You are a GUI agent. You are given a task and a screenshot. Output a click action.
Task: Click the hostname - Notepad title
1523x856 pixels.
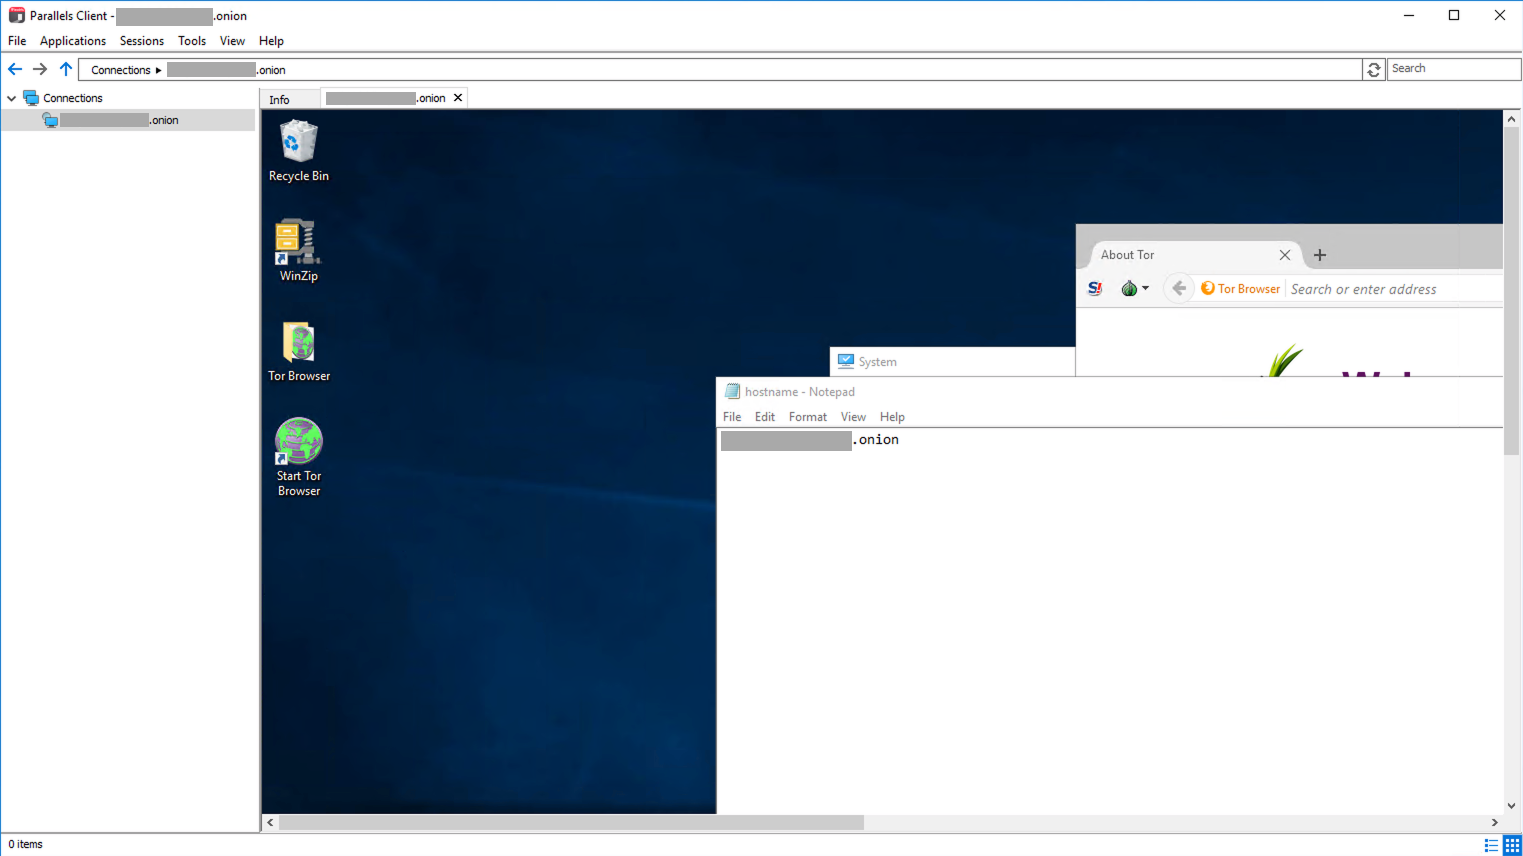point(800,392)
